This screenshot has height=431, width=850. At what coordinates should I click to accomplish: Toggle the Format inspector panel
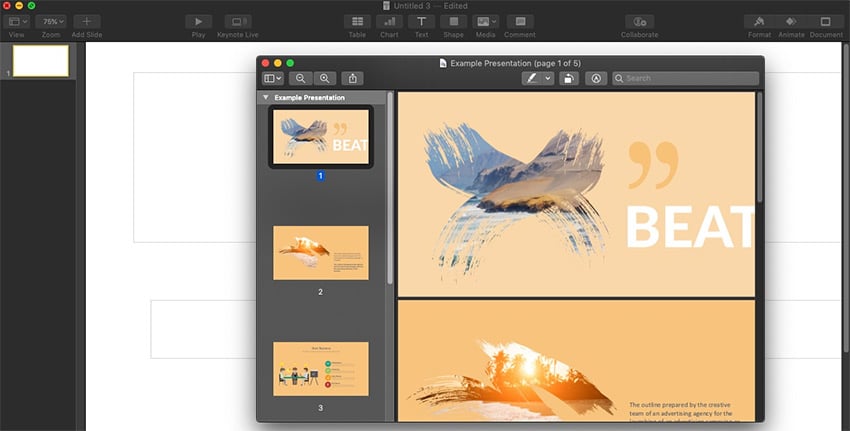[x=759, y=21]
